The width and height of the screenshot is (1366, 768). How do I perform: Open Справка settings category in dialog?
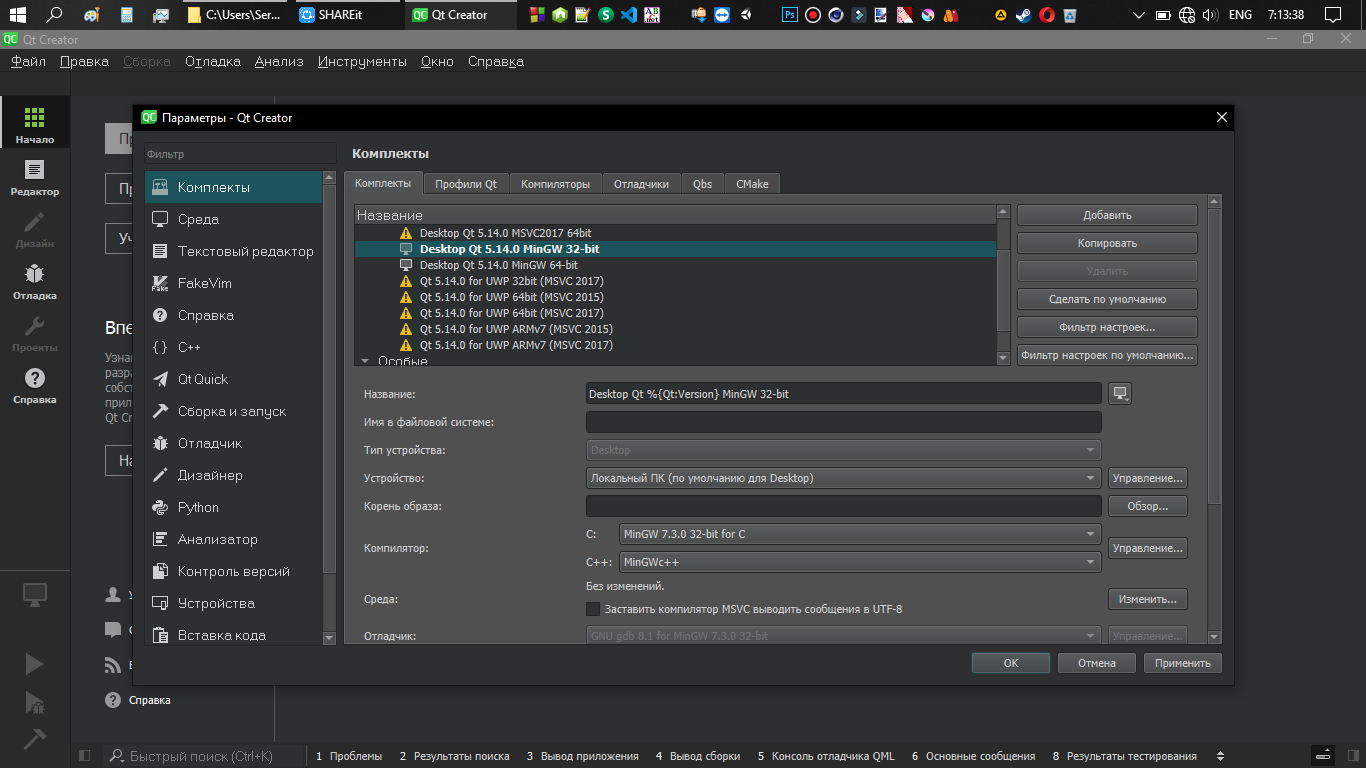coord(233,315)
